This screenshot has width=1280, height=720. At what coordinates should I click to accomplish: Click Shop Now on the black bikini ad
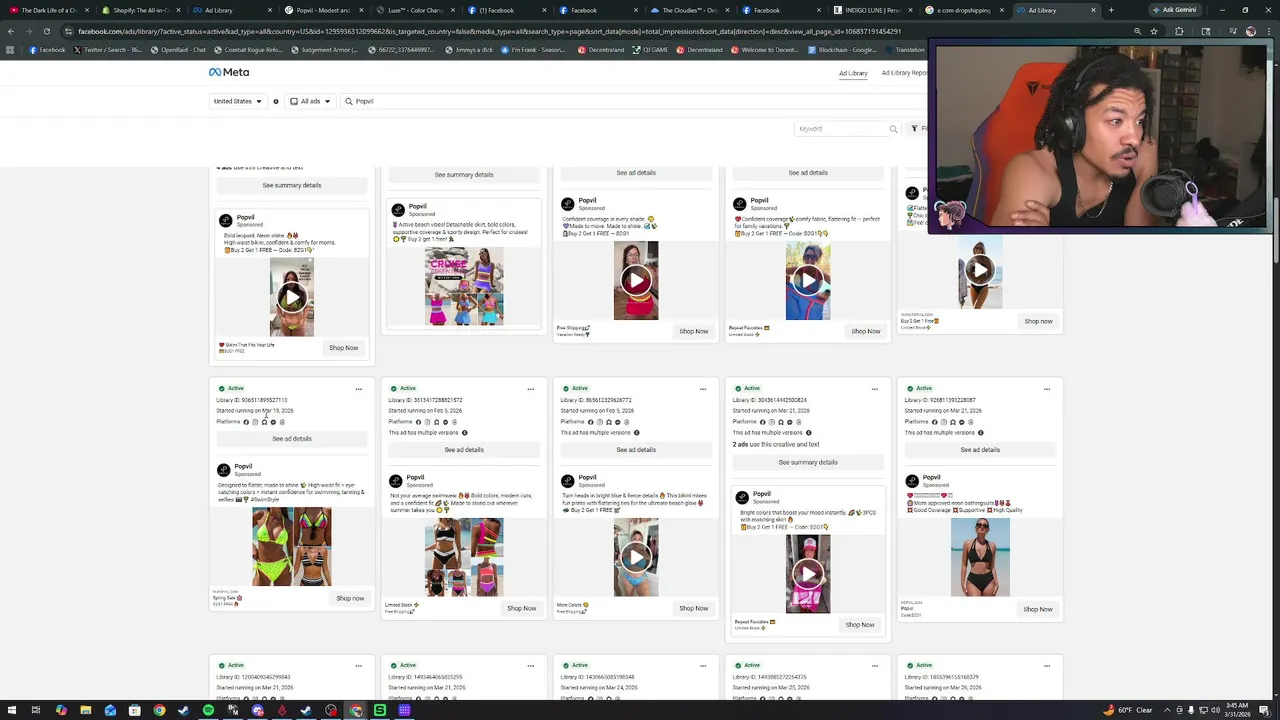pos(1038,609)
